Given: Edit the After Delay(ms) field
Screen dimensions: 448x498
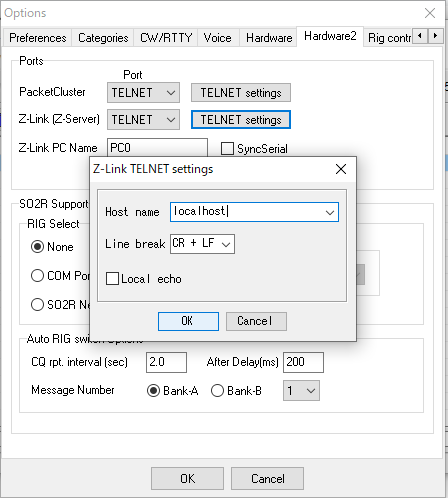Looking at the screenshot, I should coord(303,362).
